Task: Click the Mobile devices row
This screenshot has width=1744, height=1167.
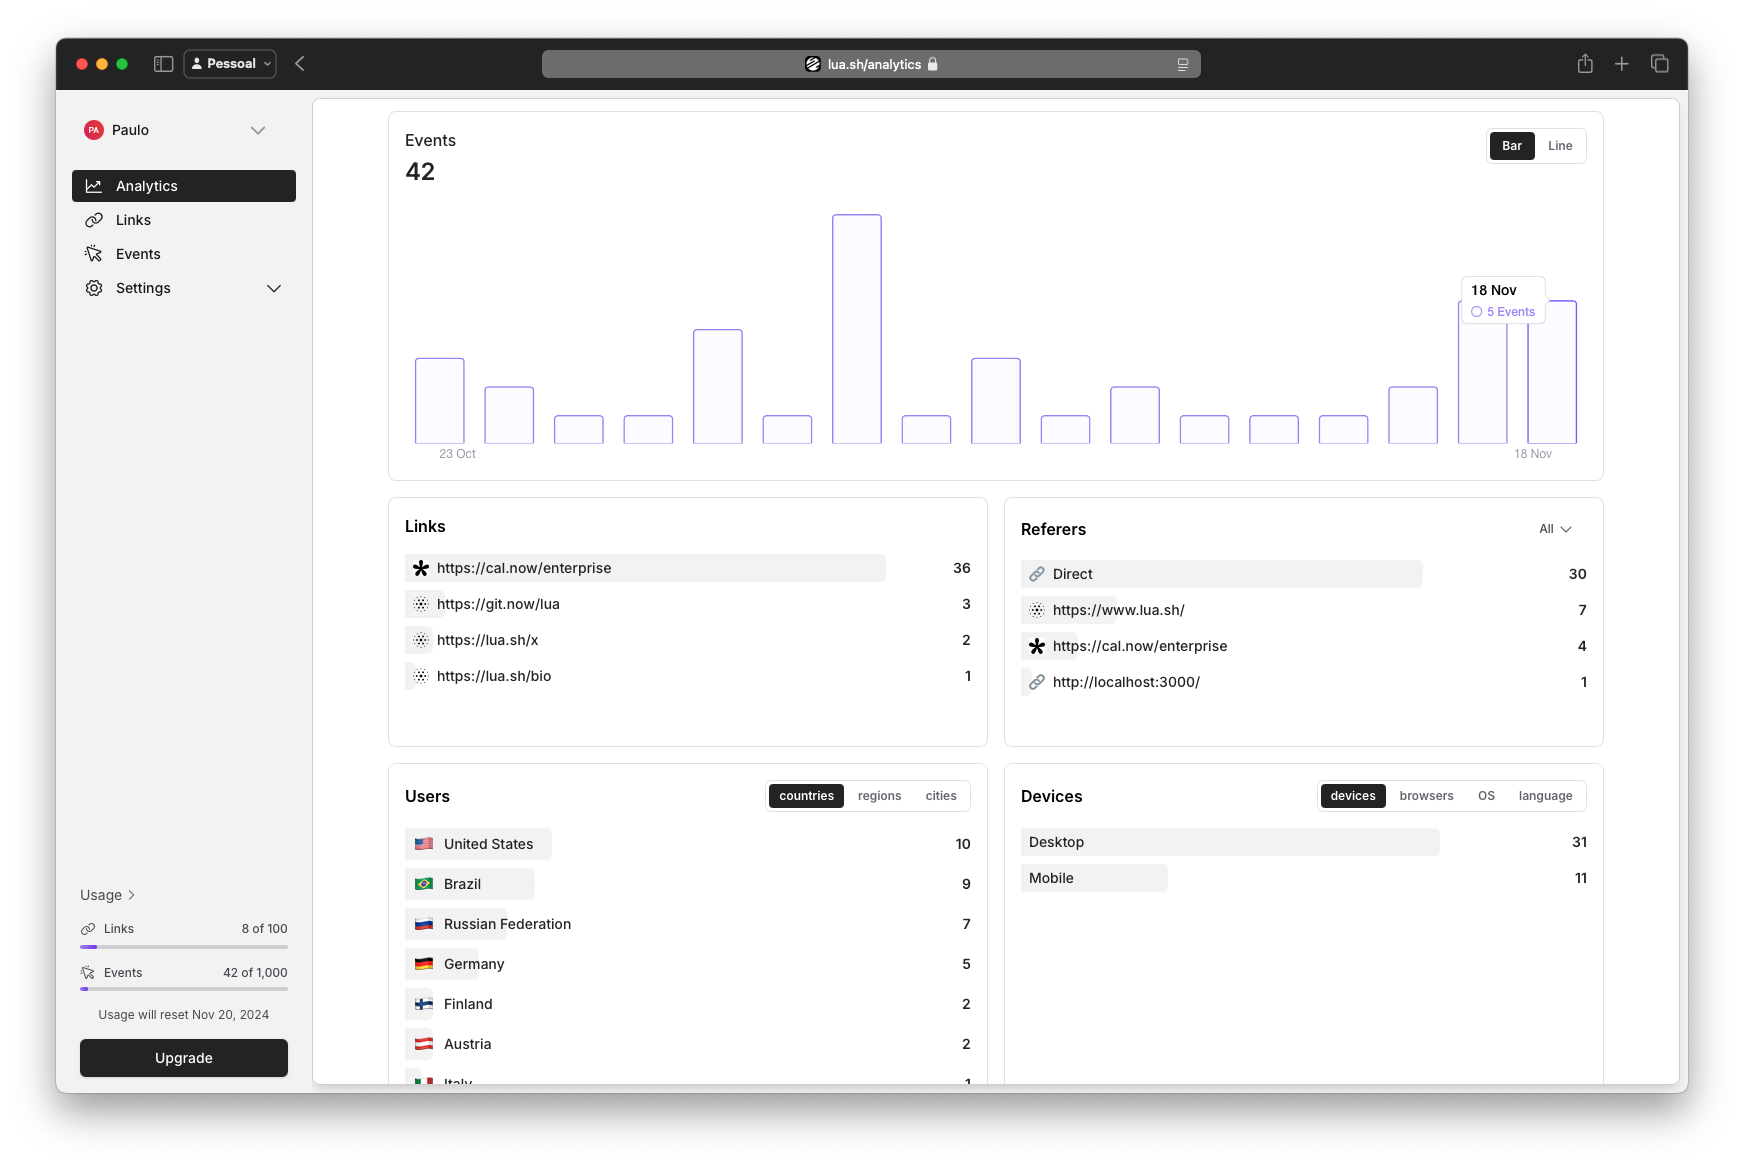Action: (x=1304, y=878)
